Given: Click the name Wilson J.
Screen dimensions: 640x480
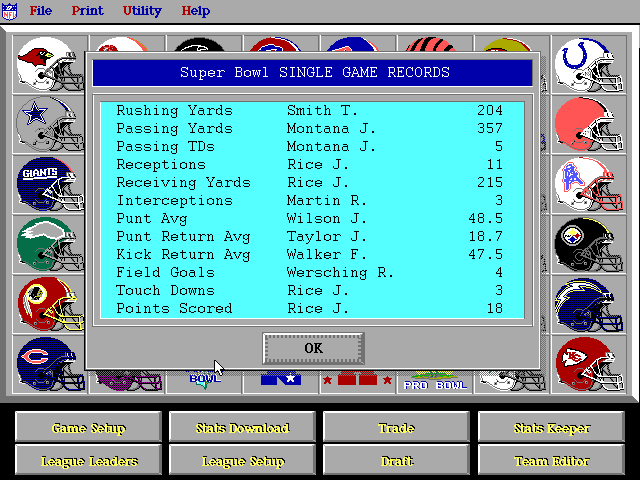Looking at the screenshot, I should pos(327,218).
